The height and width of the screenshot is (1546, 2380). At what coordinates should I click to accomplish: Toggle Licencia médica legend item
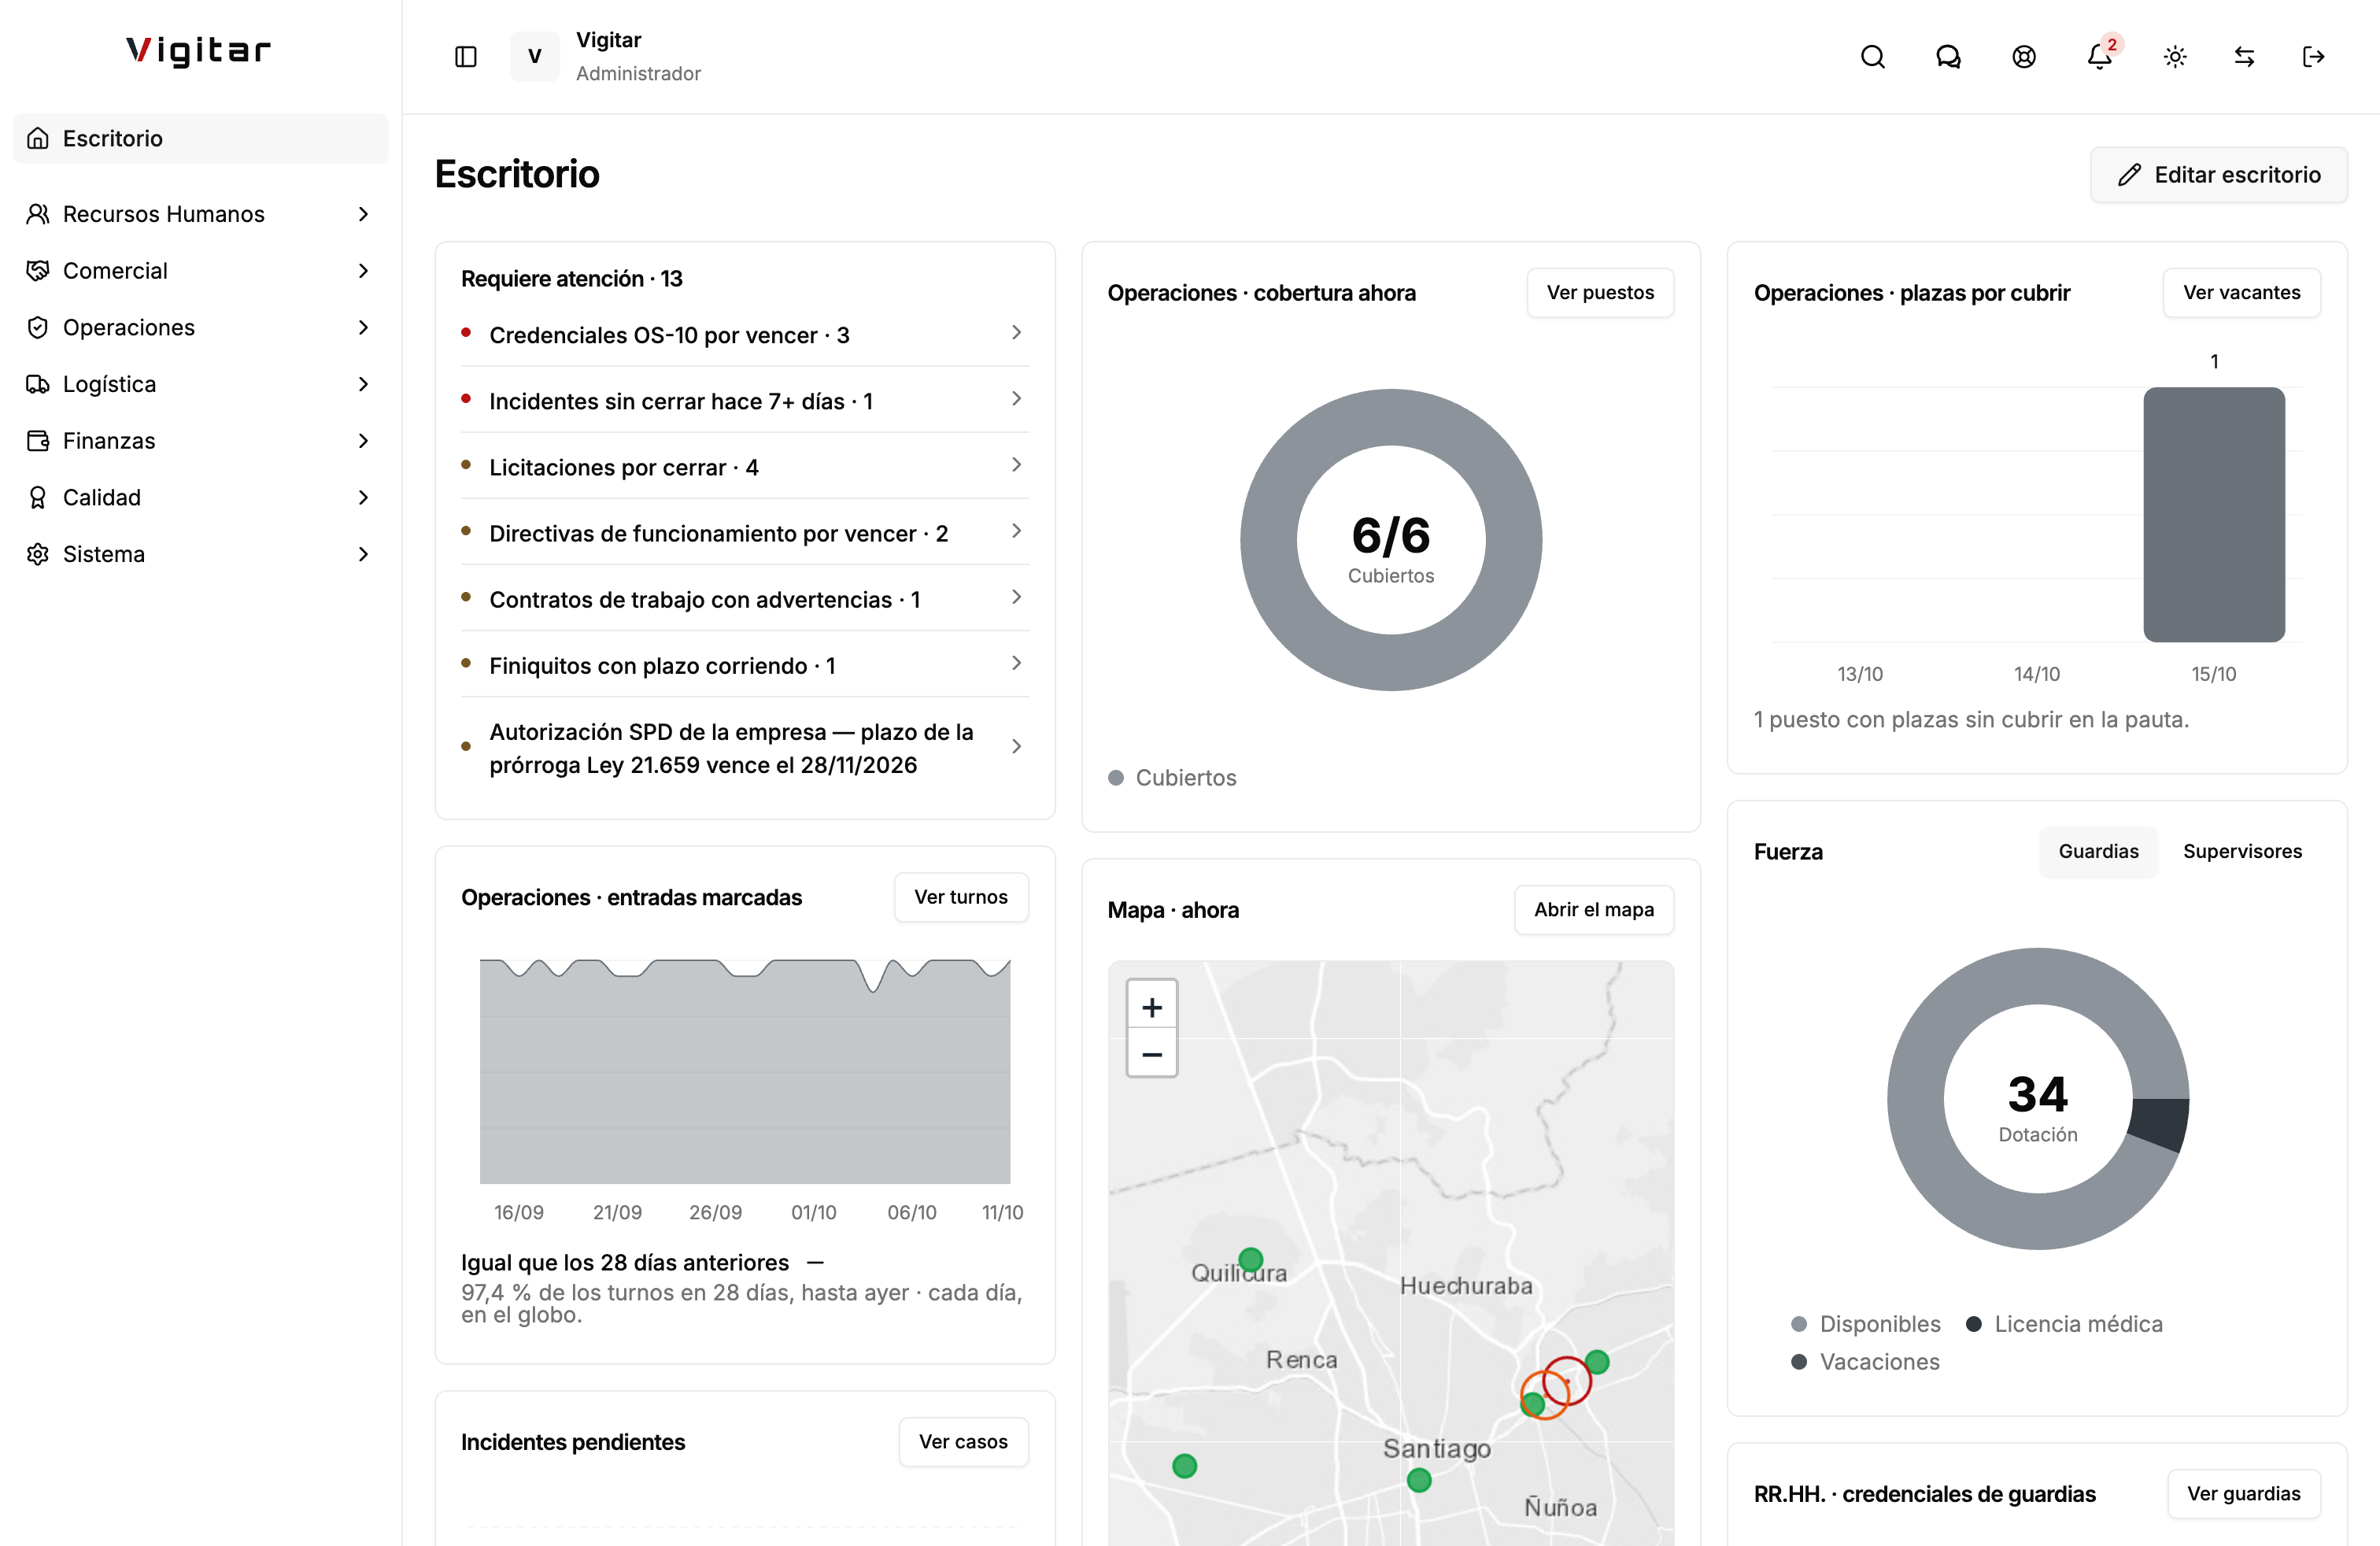point(2064,1324)
